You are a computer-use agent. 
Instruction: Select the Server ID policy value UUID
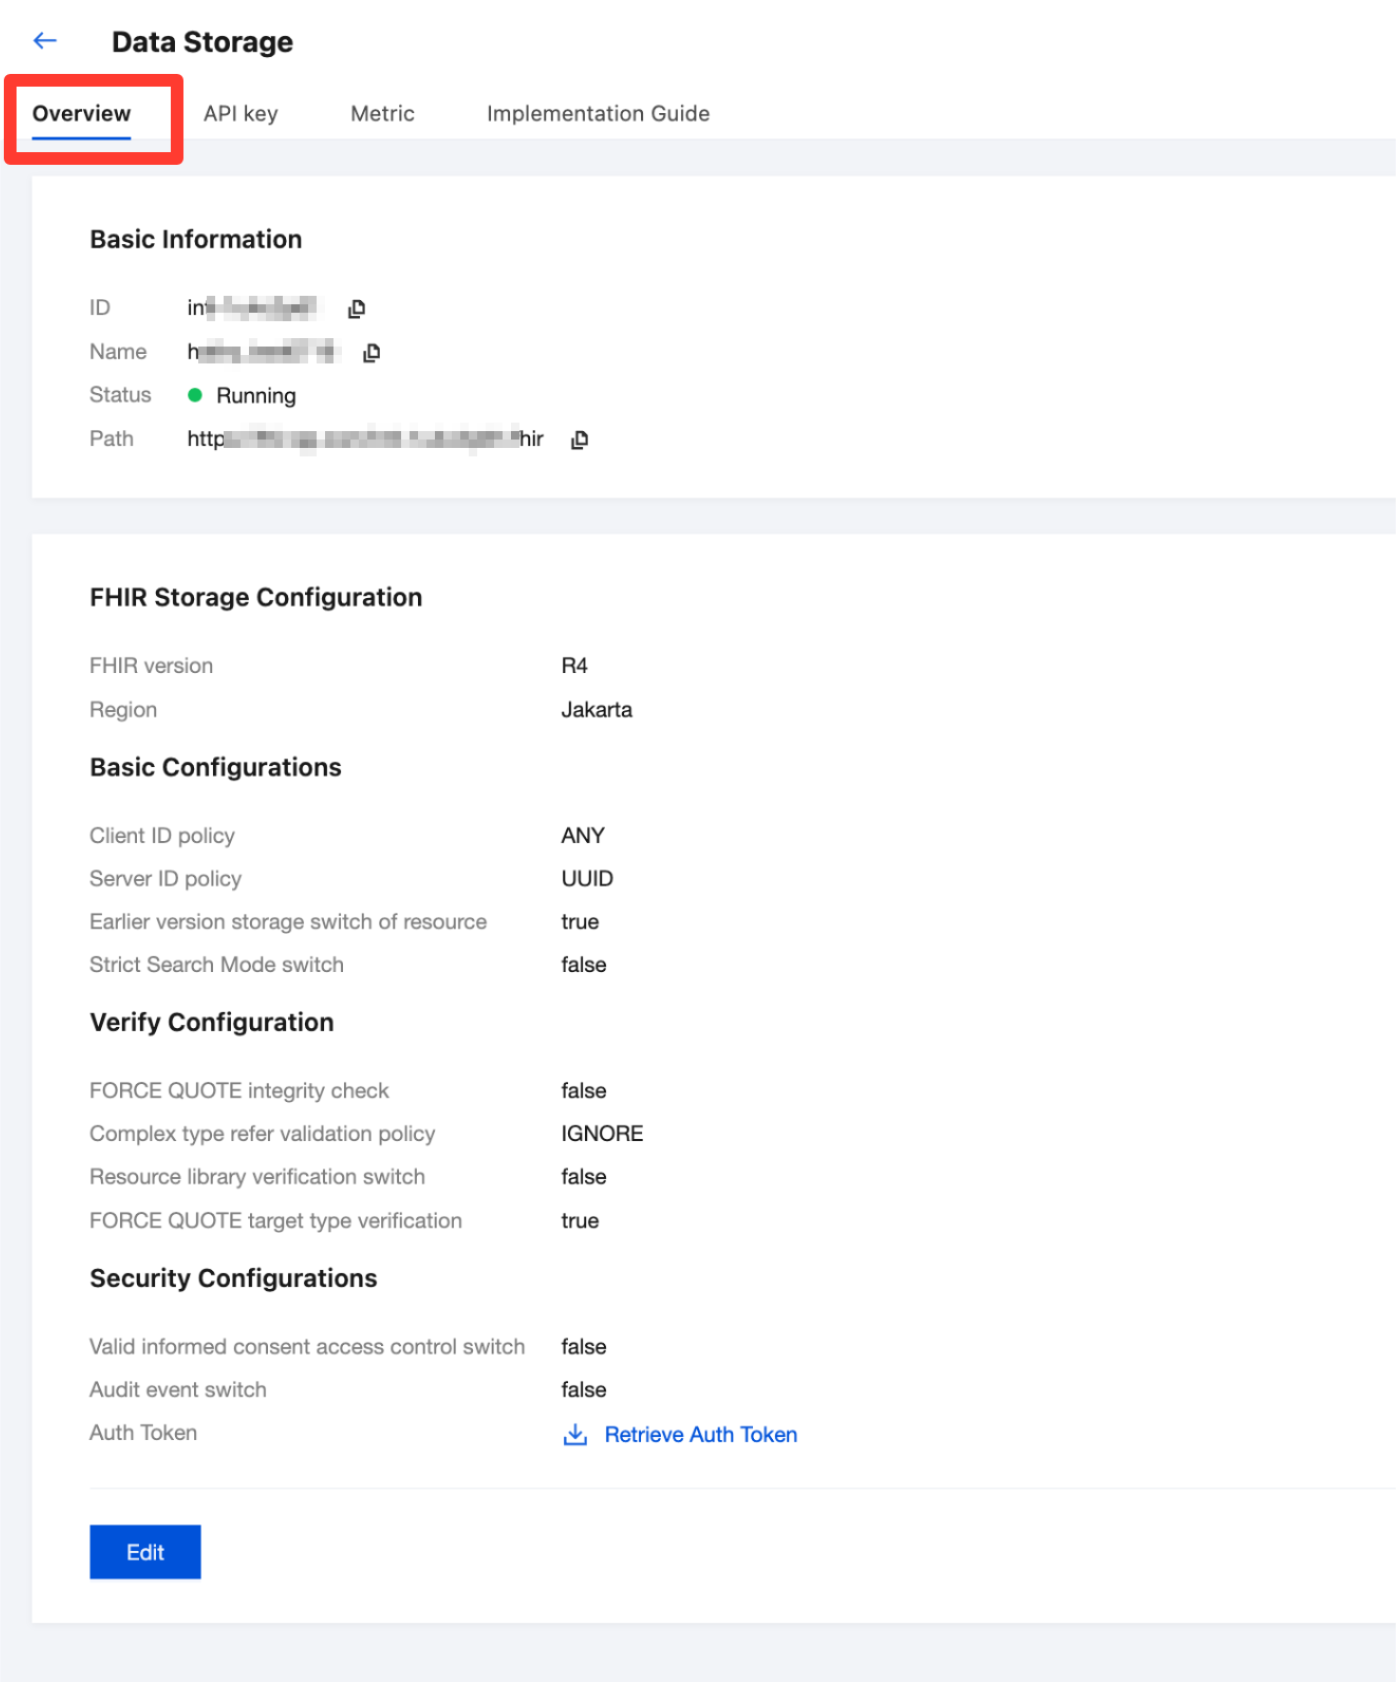(x=587, y=879)
